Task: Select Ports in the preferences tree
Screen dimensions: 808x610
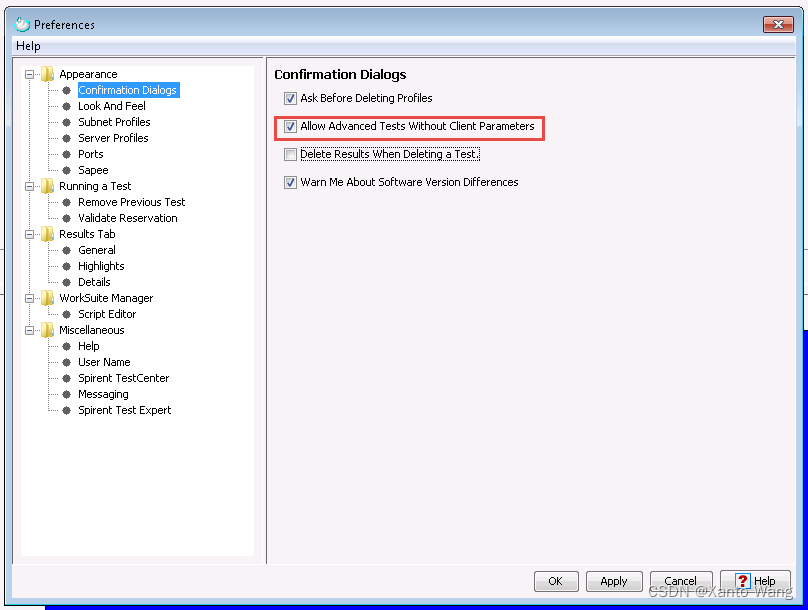Action: (91, 154)
